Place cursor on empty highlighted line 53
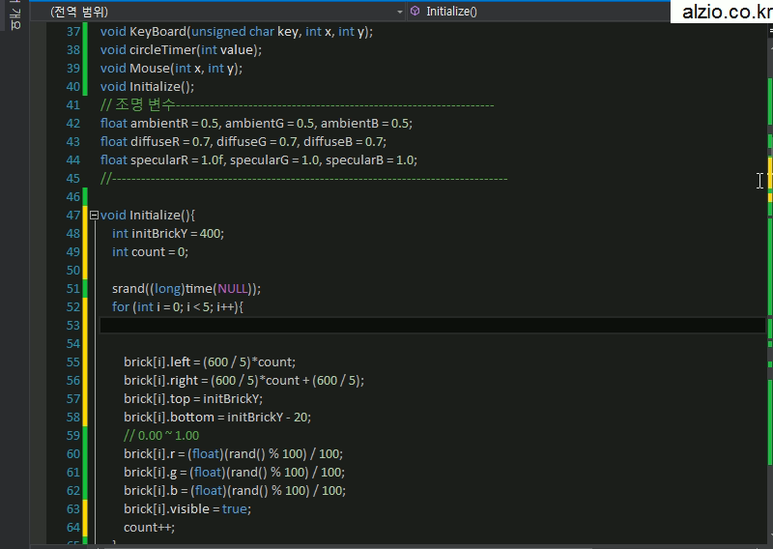The image size is (773, 549). coord(432,325)
